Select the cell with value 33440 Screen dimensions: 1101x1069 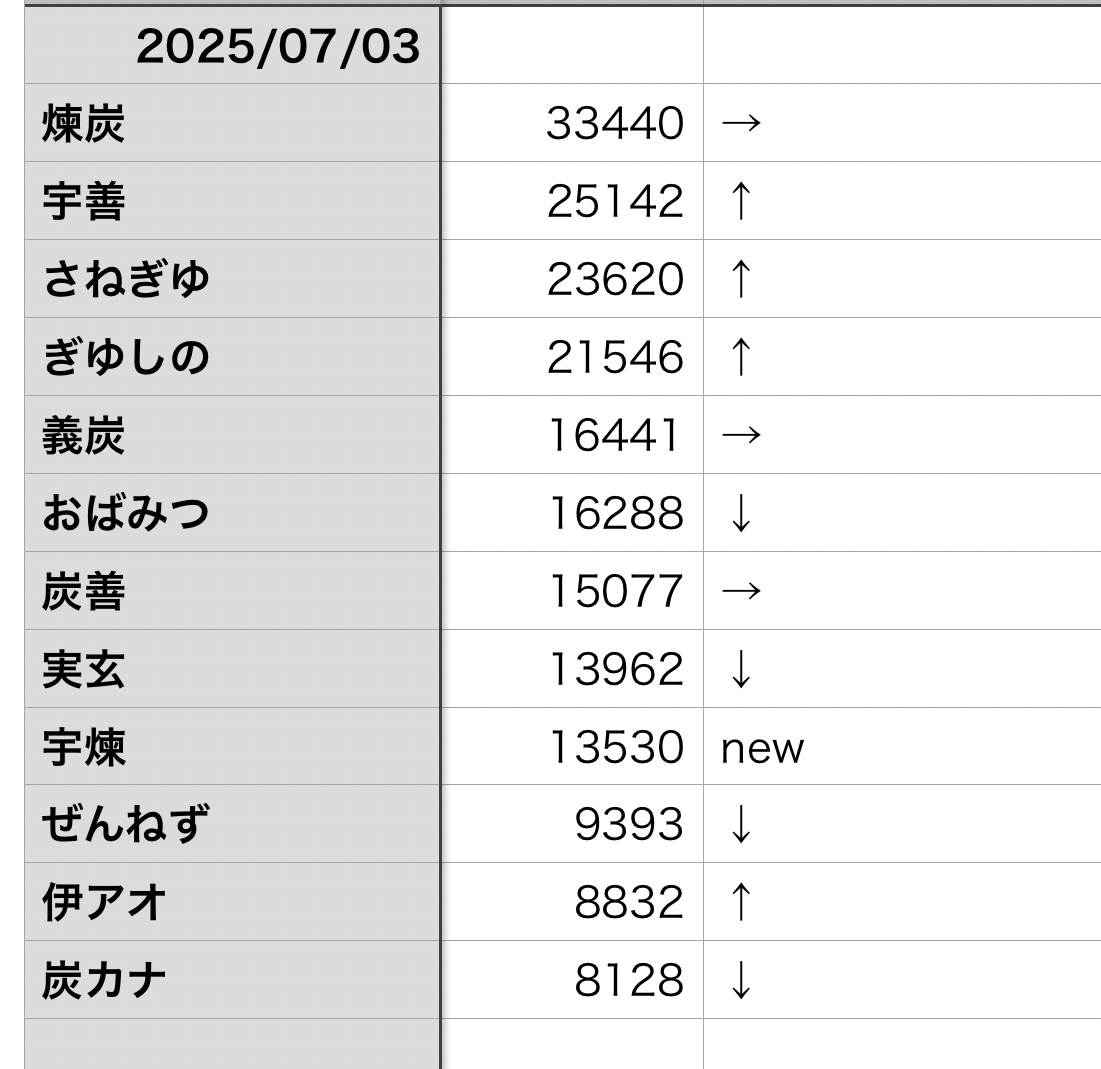click(x=572, y=123)
